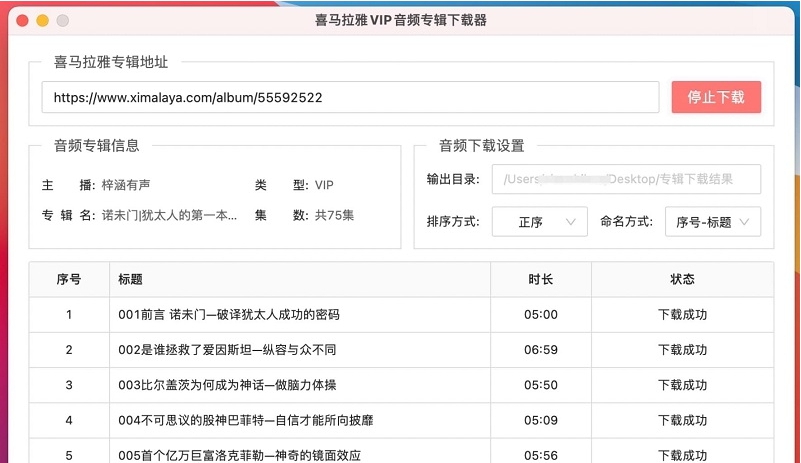Click the 梓涵有声 host name
Viewport: 801px width, 463px height.
click(126, 185)
